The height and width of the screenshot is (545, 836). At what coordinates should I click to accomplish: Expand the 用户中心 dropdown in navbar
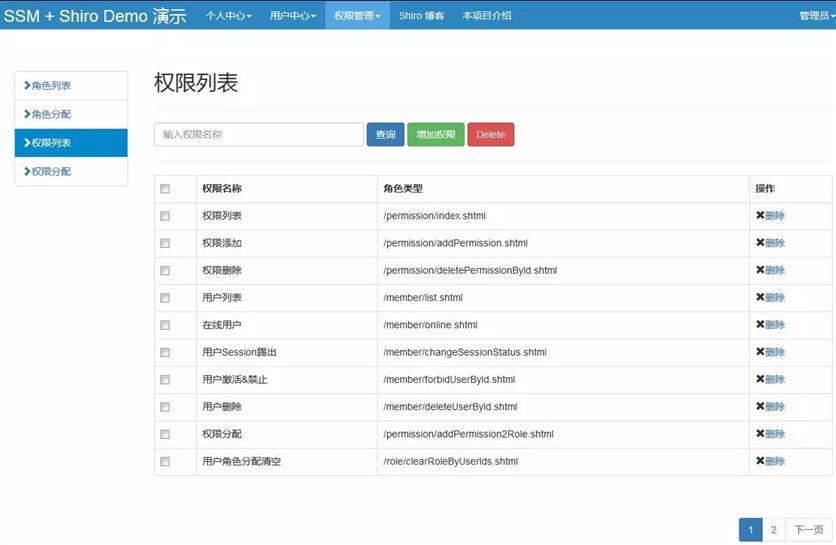(292, 16)
